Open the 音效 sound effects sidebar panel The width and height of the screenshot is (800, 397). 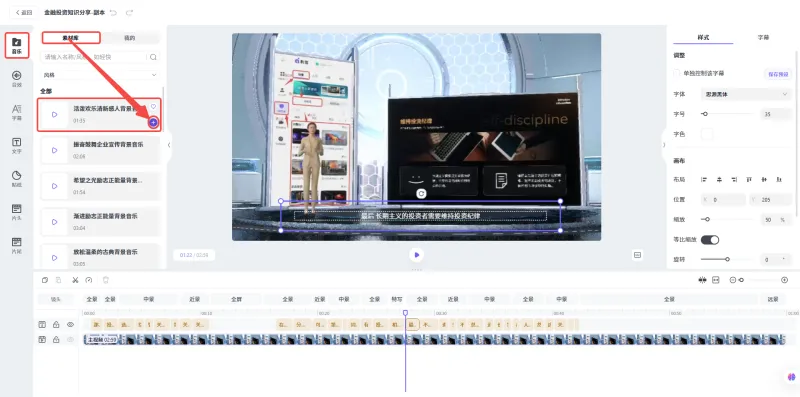click(16, 79)
